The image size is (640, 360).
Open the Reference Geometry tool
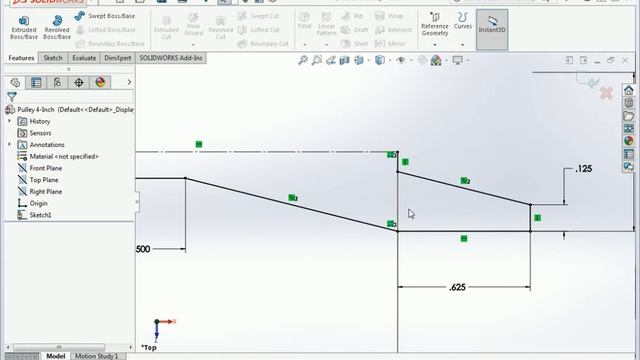coord(435,24)
